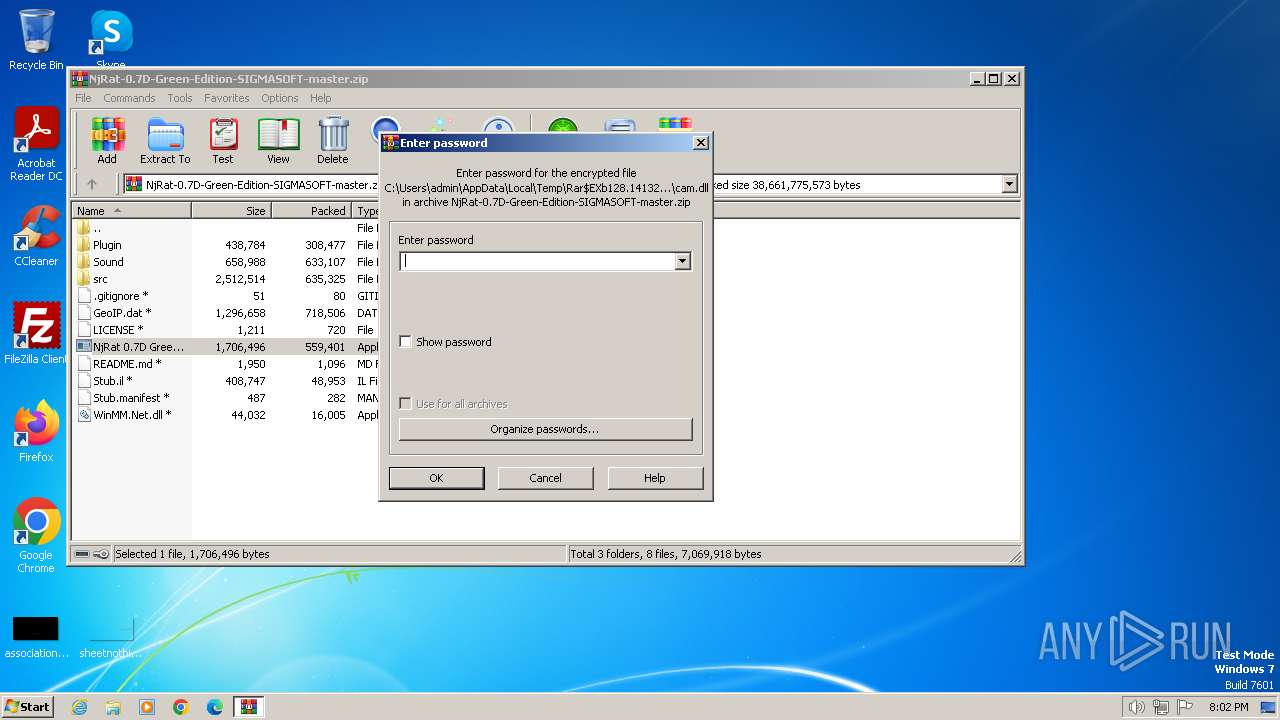This screenshot has height=720, width=1280.
Task: Open the Enter password dropdown arrow
Action: (682, 261)
